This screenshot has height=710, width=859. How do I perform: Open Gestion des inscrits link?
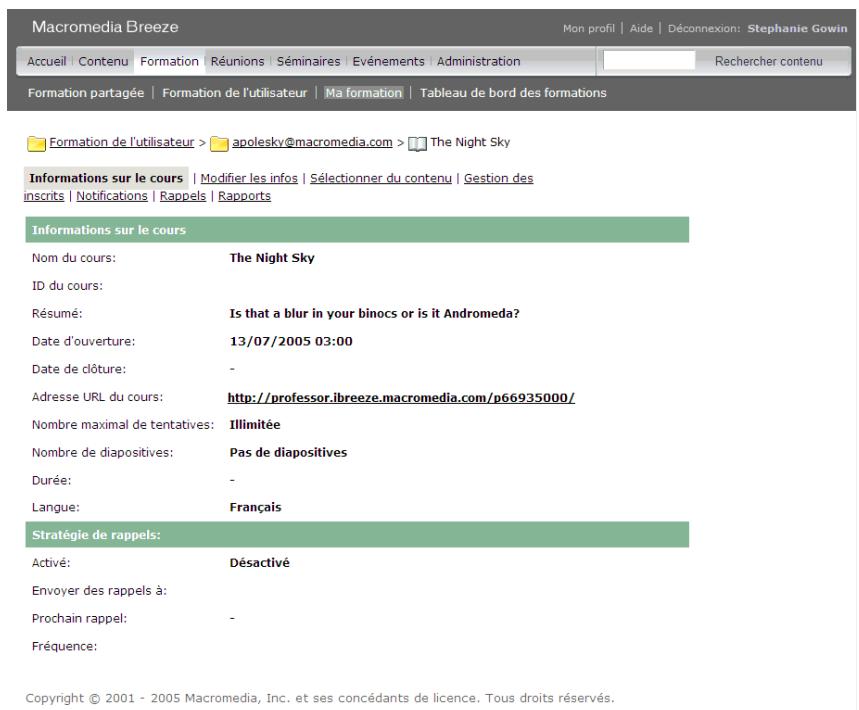(x=499, y=178)
